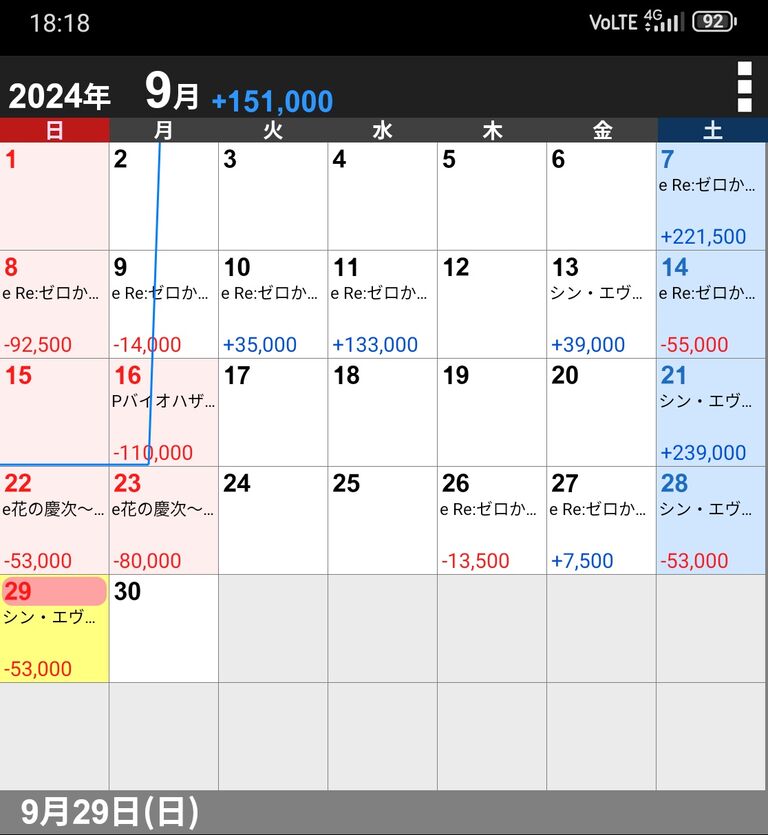Image resolution: width=768 pixels, height=835 pixels.
Task: Open day 30 in calendar
Action: tap(164, 629)
